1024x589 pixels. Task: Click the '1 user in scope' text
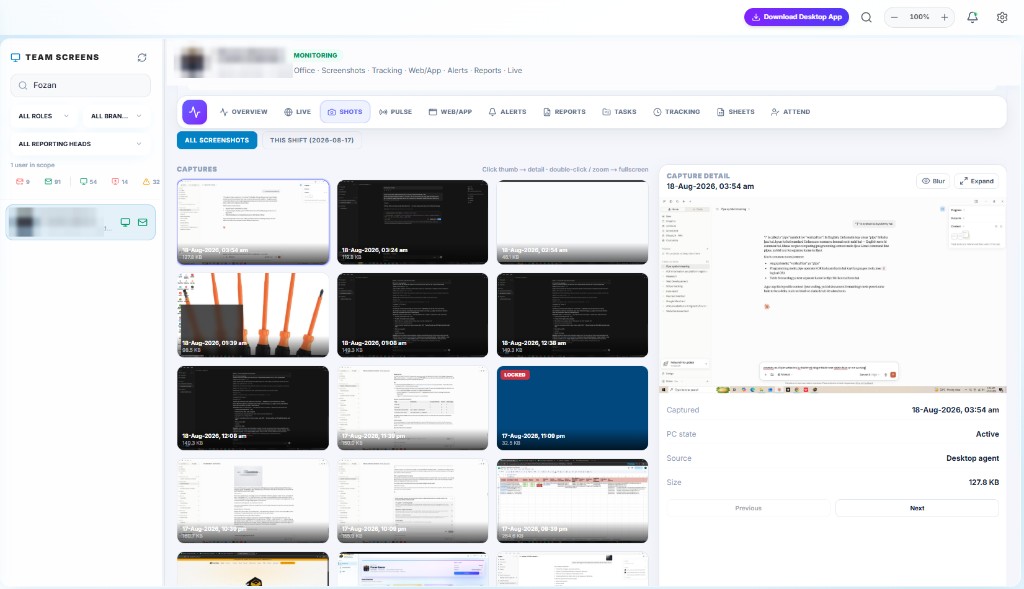33,165
